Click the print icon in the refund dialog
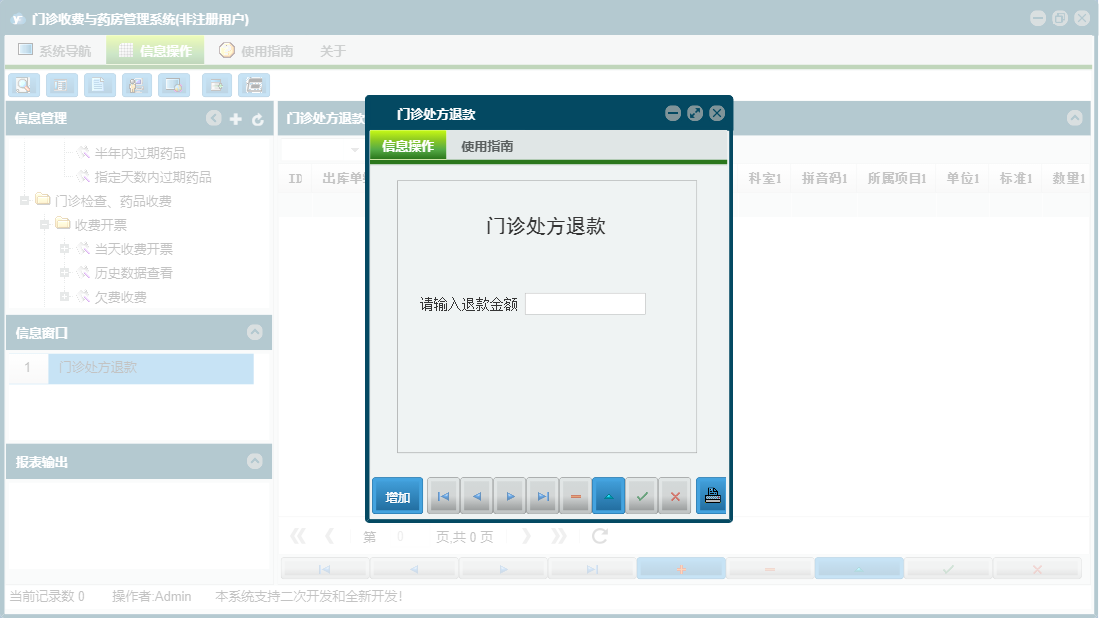The height and width of the screenshot is (618, 1099). pyautogui.click(x=711, y=495)
